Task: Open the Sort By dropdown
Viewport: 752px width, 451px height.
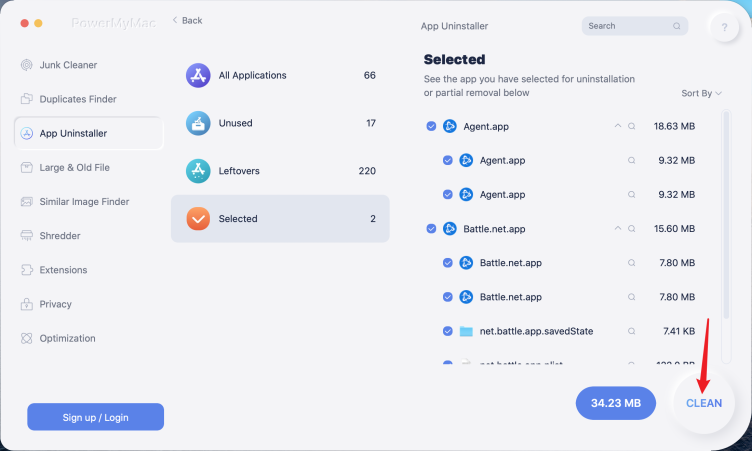Action: tap(701, 93)
